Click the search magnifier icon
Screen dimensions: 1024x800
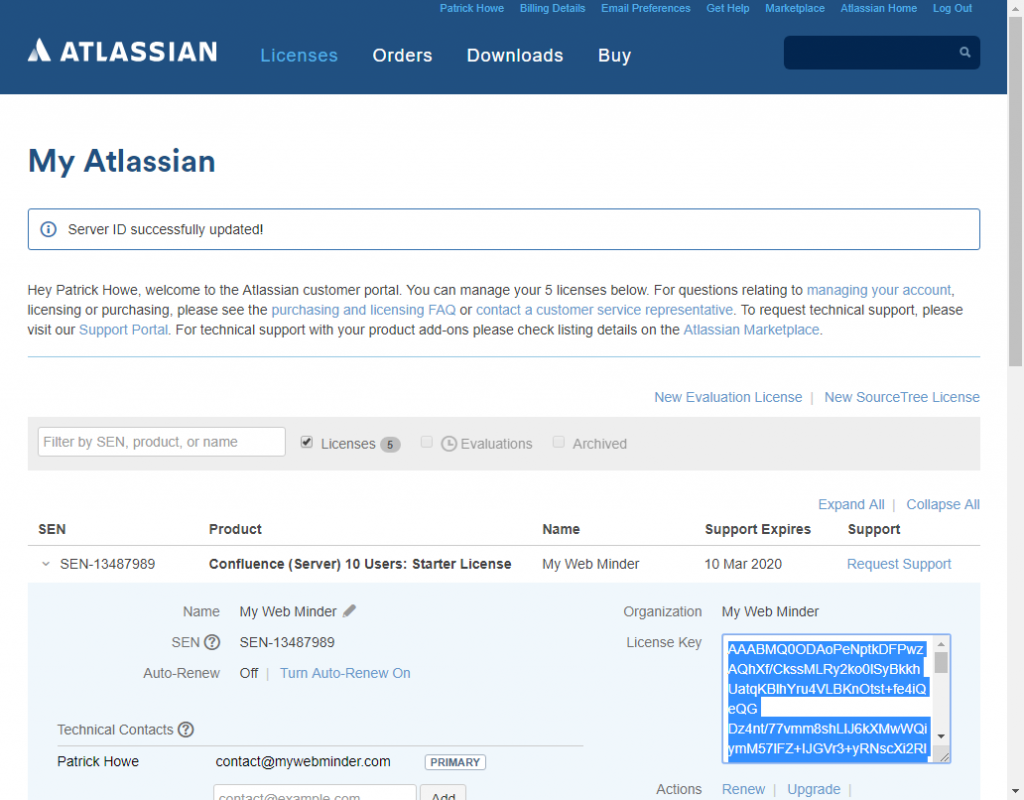pyautogui.click(x=965, y=52)
